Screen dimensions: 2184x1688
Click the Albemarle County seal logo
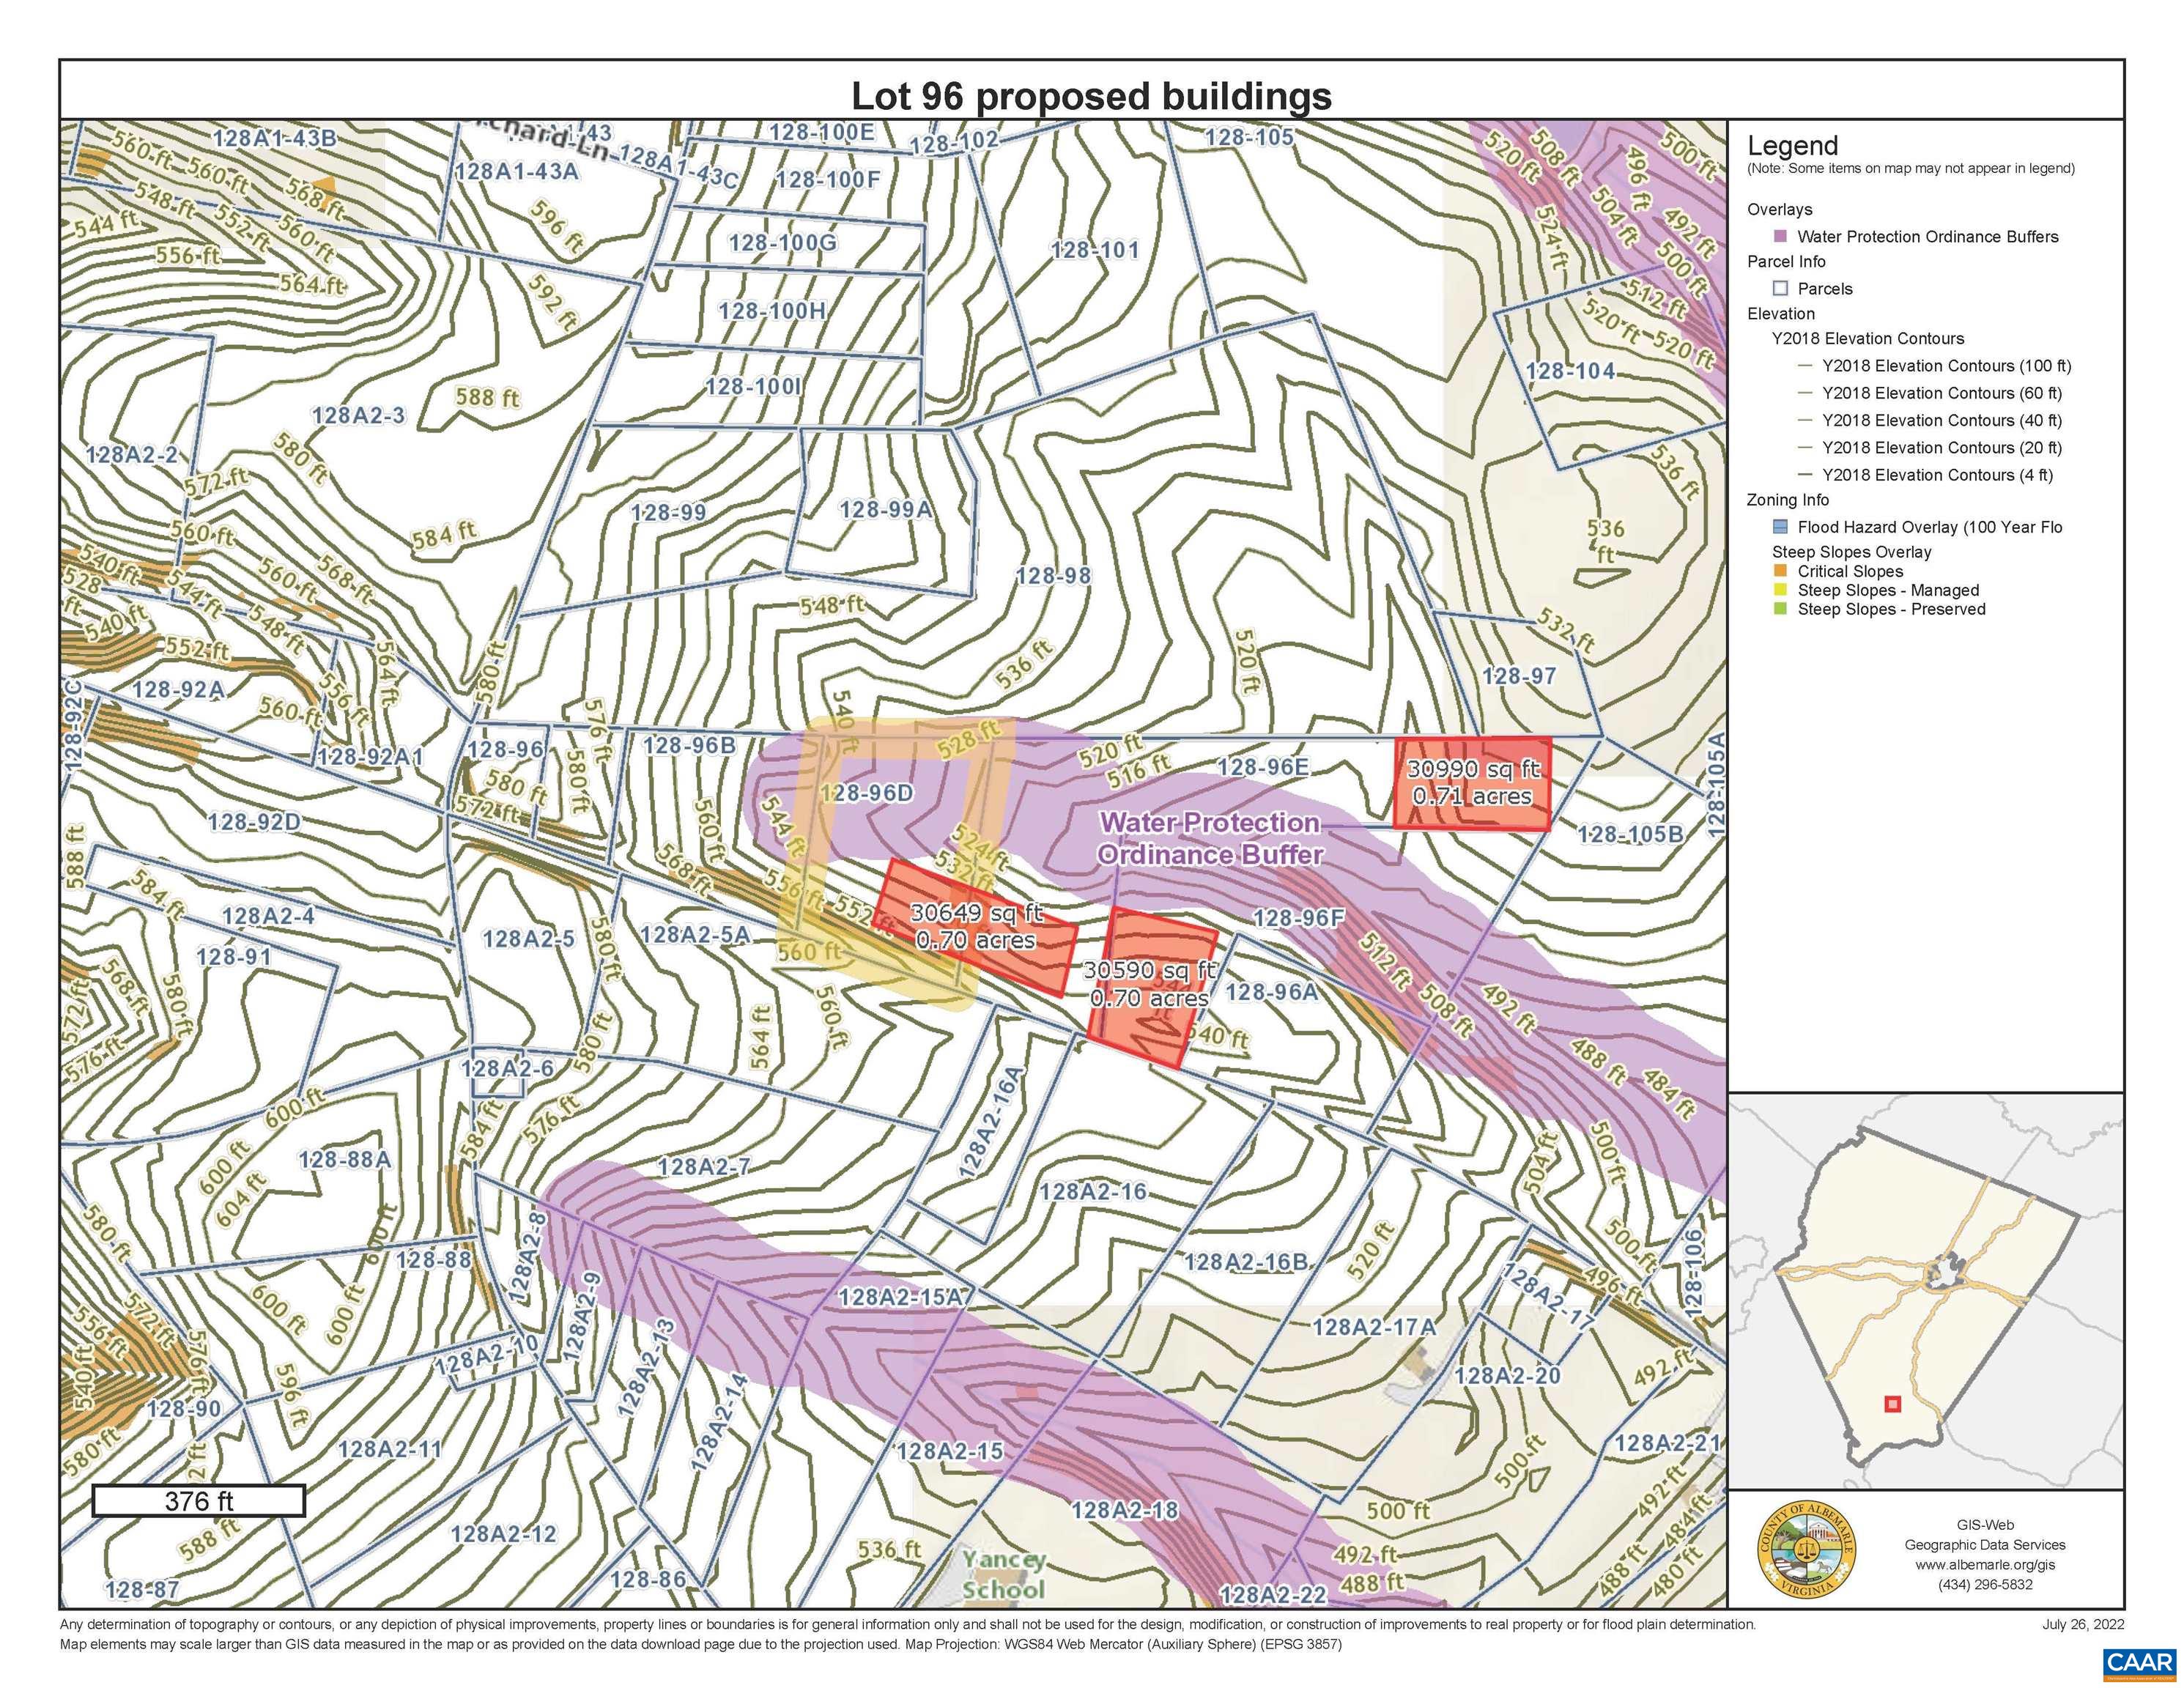(x=1807, y=1549)
